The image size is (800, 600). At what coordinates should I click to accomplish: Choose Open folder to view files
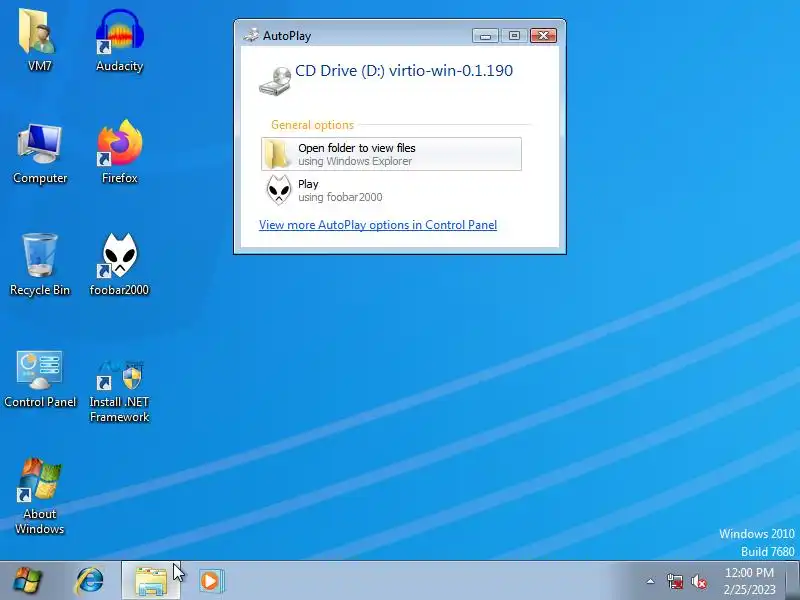[391, 154]
